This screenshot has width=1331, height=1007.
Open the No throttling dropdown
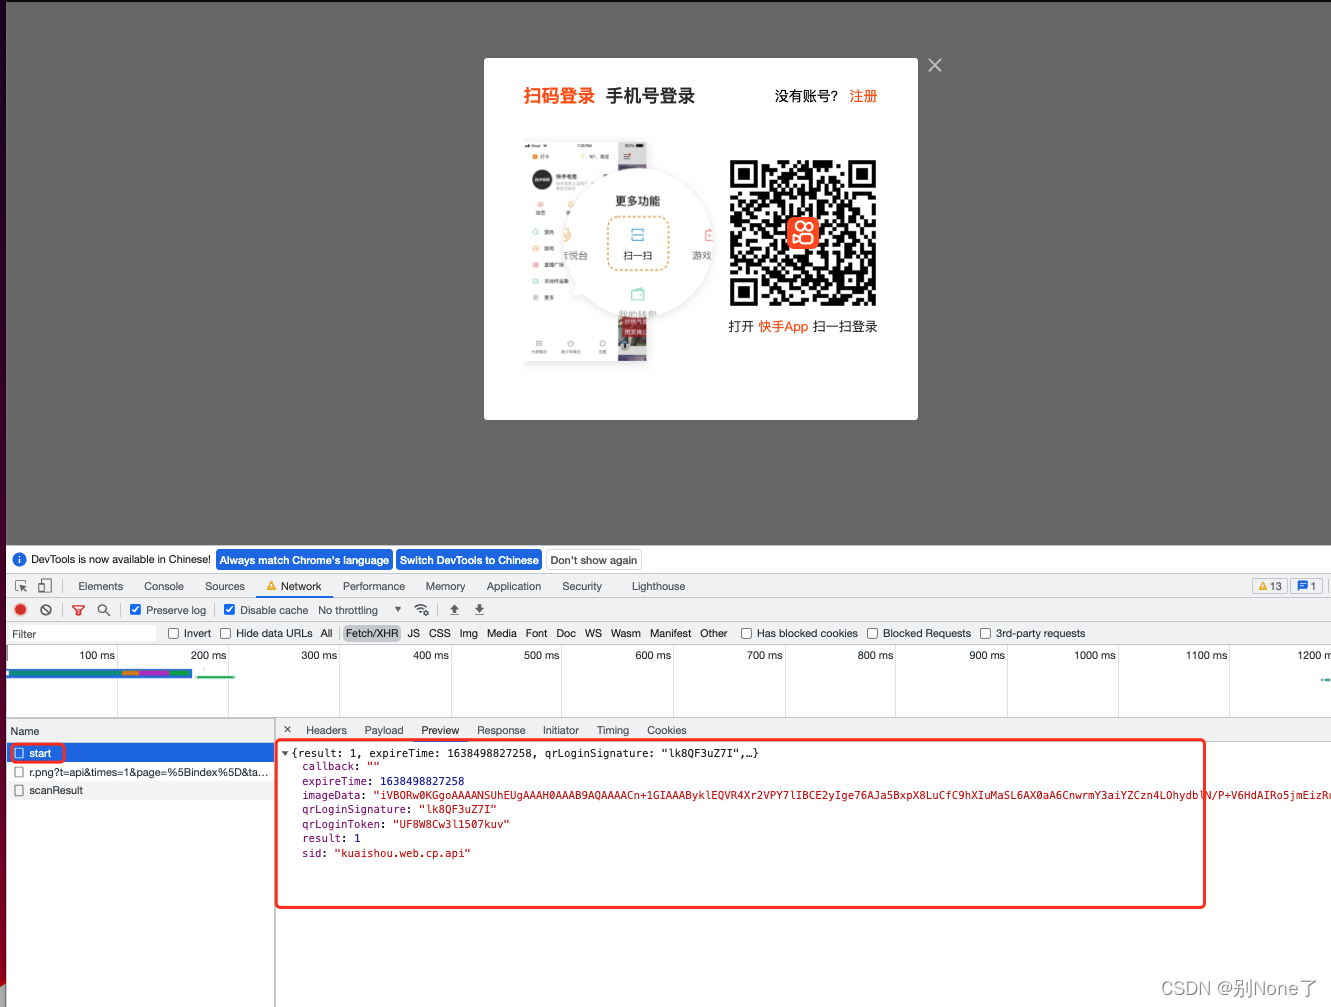click(x=360, y=610)
